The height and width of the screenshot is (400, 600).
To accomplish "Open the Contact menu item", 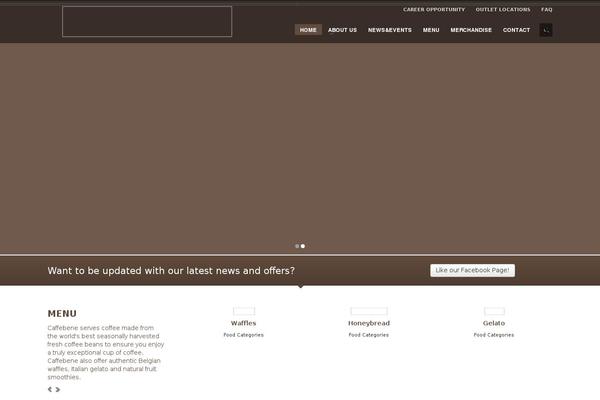I will pyautogui.click(x=516, y=30).
